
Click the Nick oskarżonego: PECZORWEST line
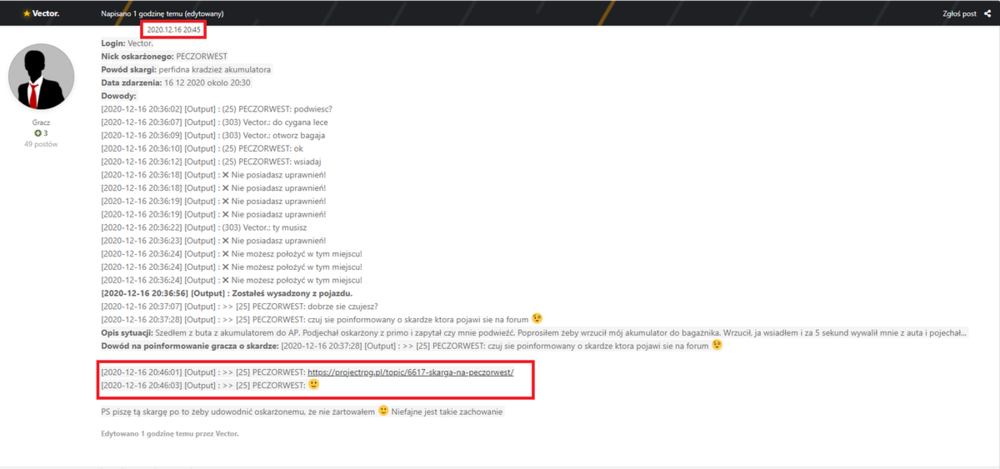coord(164,56)
